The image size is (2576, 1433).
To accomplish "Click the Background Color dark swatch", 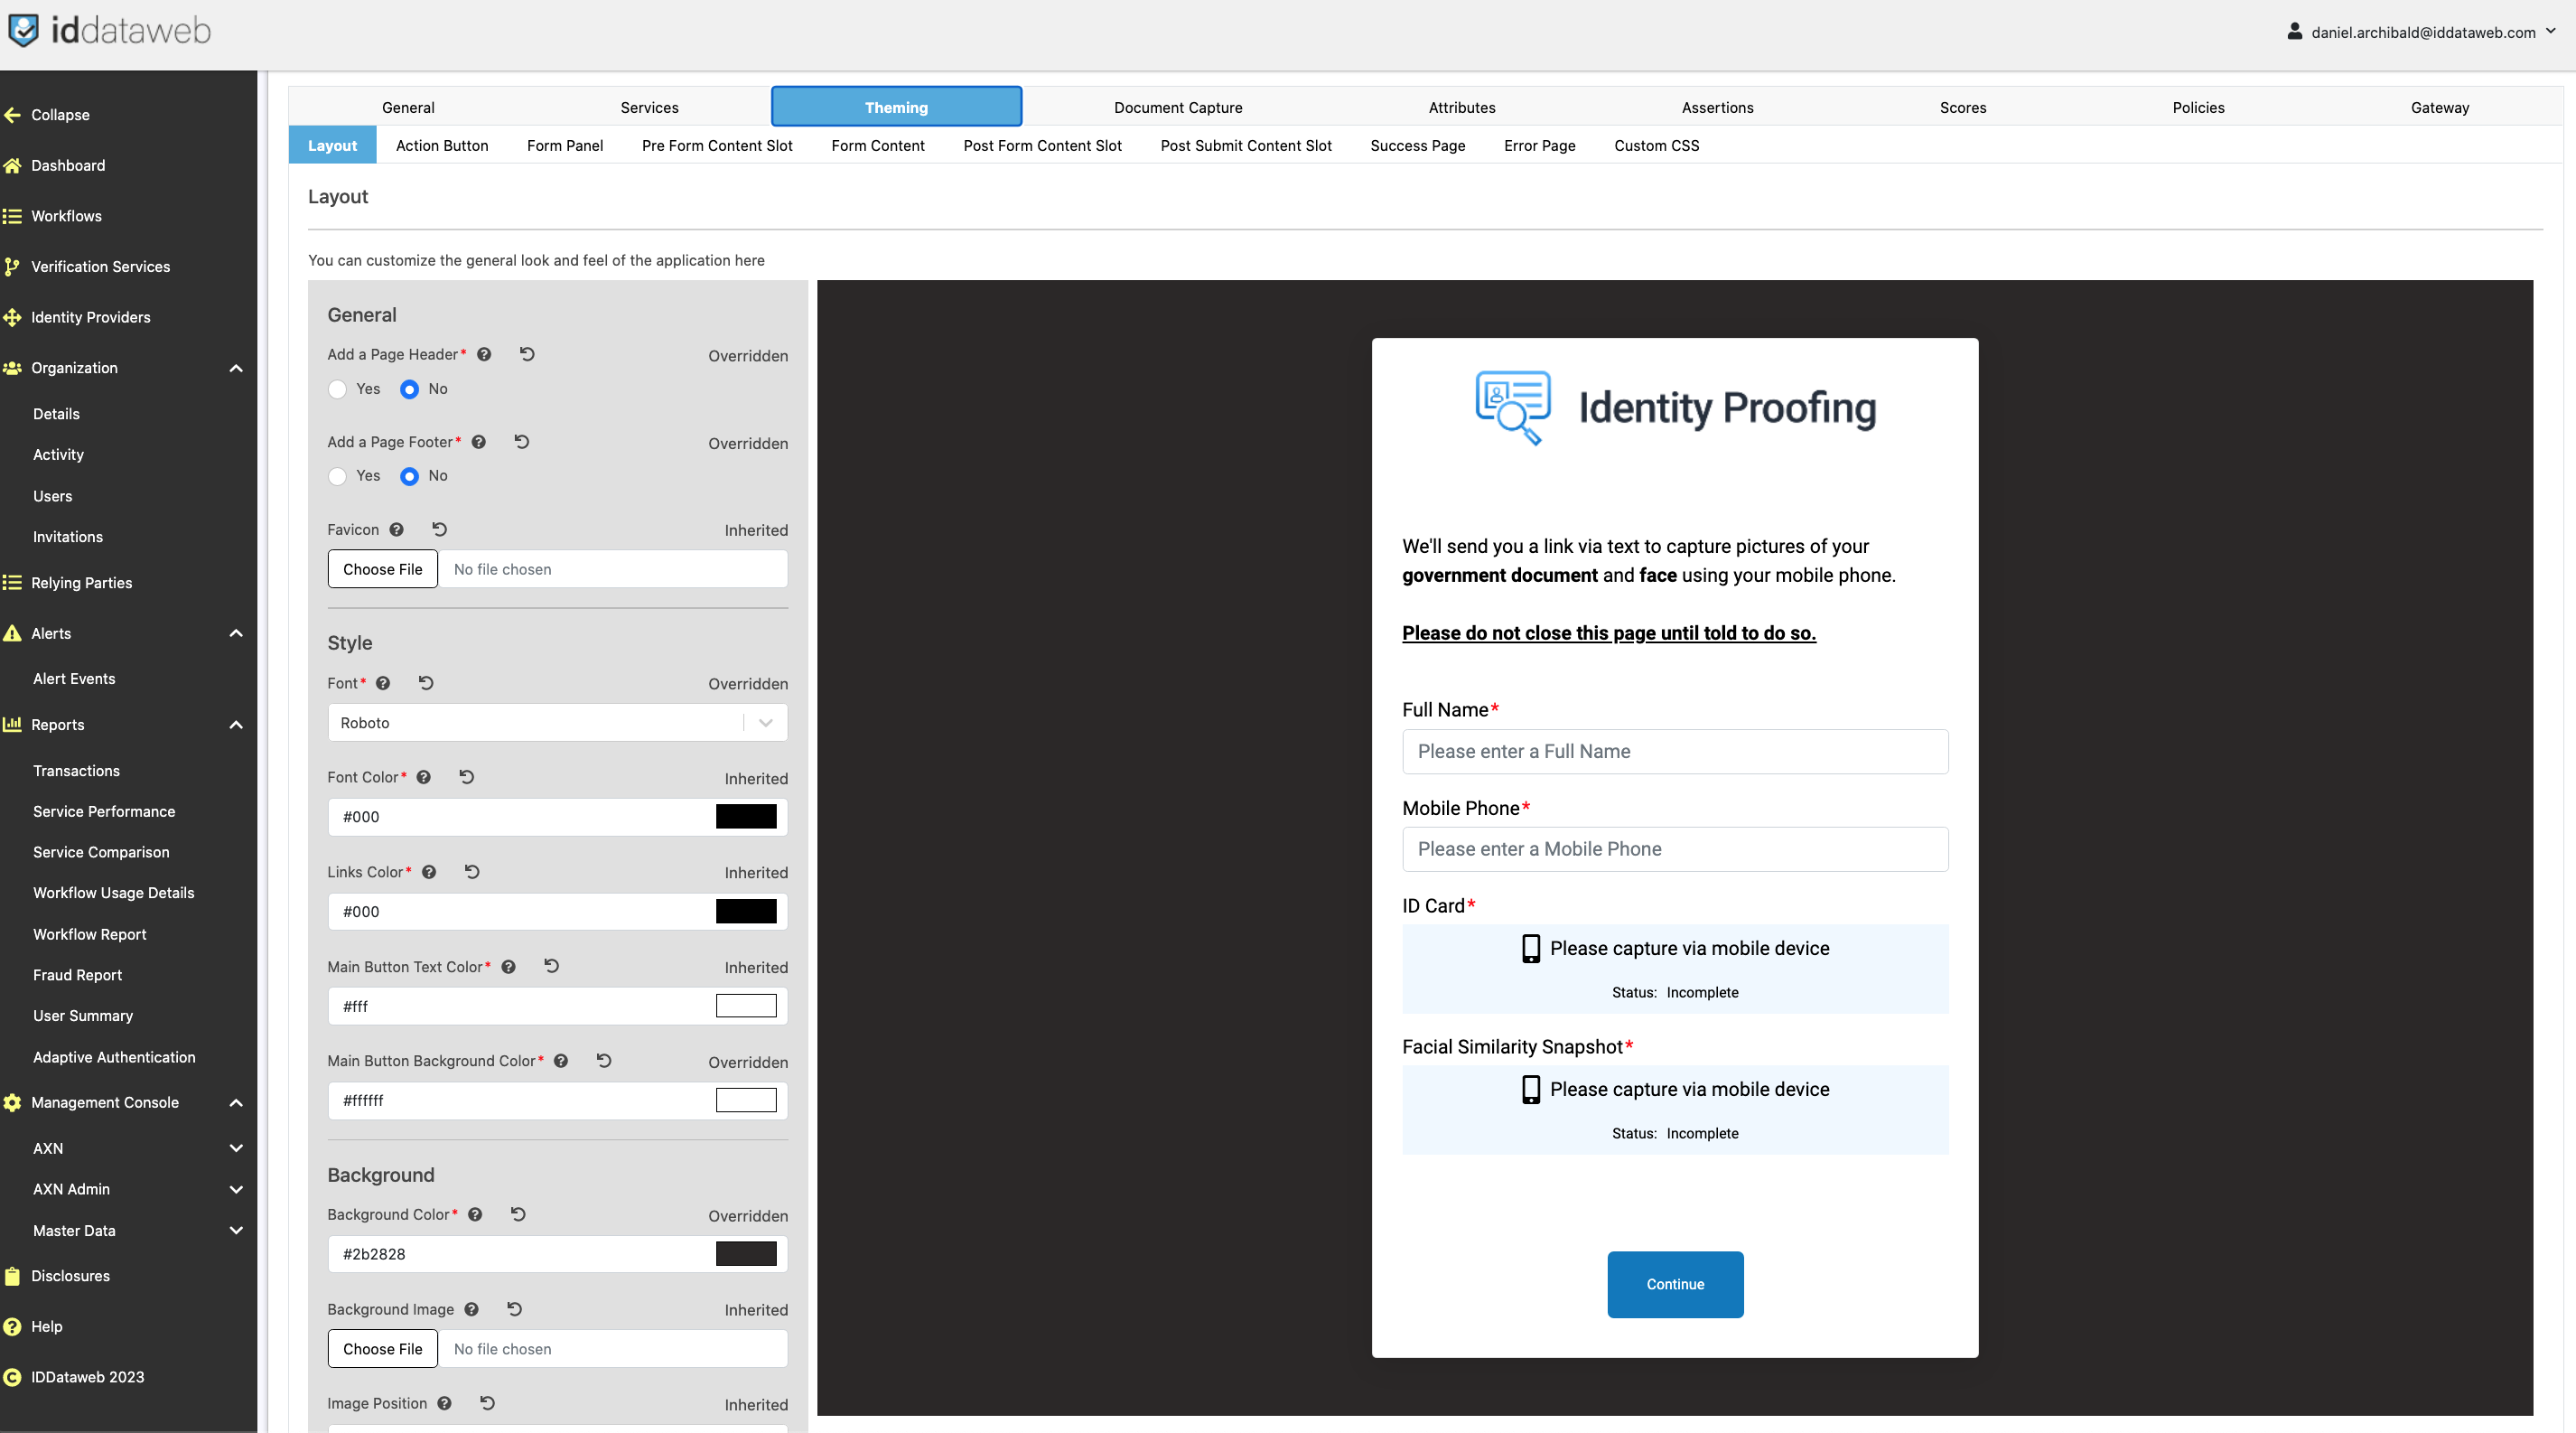I will point(746,1254).
